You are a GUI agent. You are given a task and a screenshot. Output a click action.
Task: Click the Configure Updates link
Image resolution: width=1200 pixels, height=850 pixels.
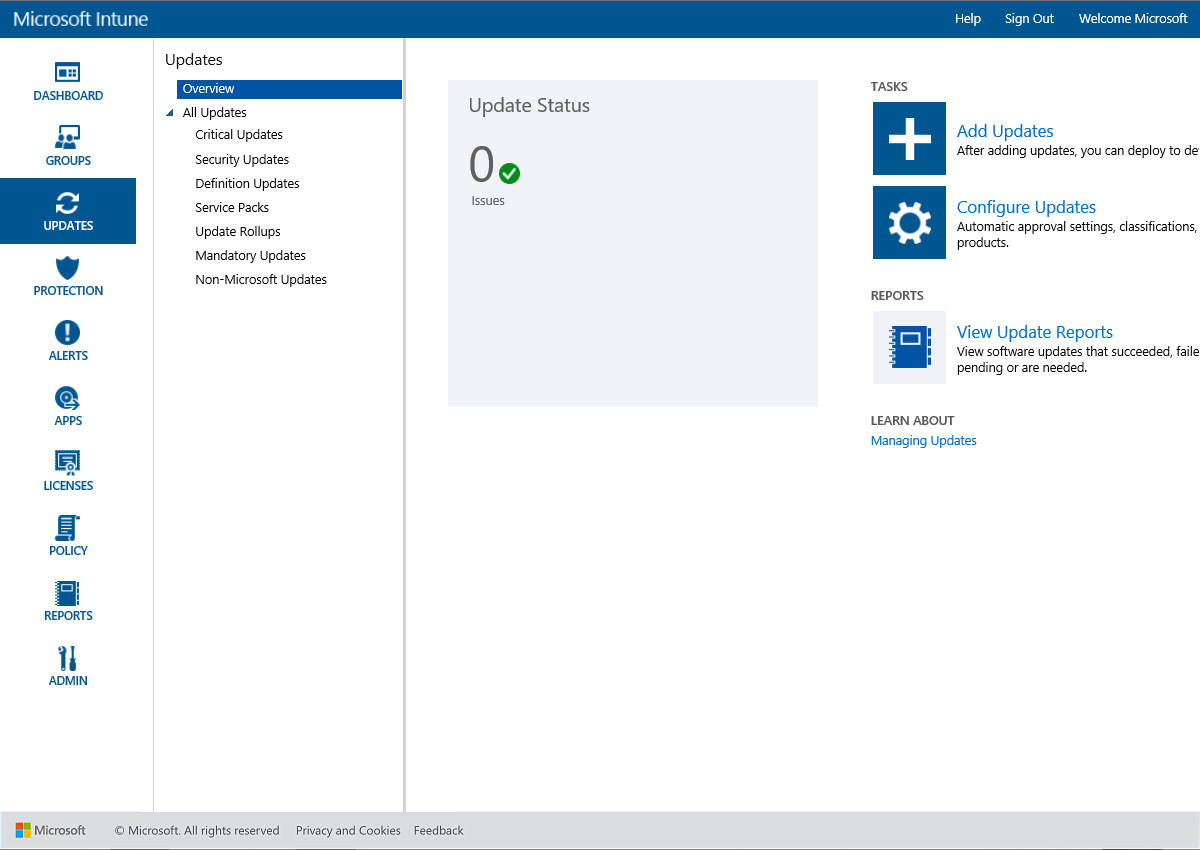pos(1026,207)
